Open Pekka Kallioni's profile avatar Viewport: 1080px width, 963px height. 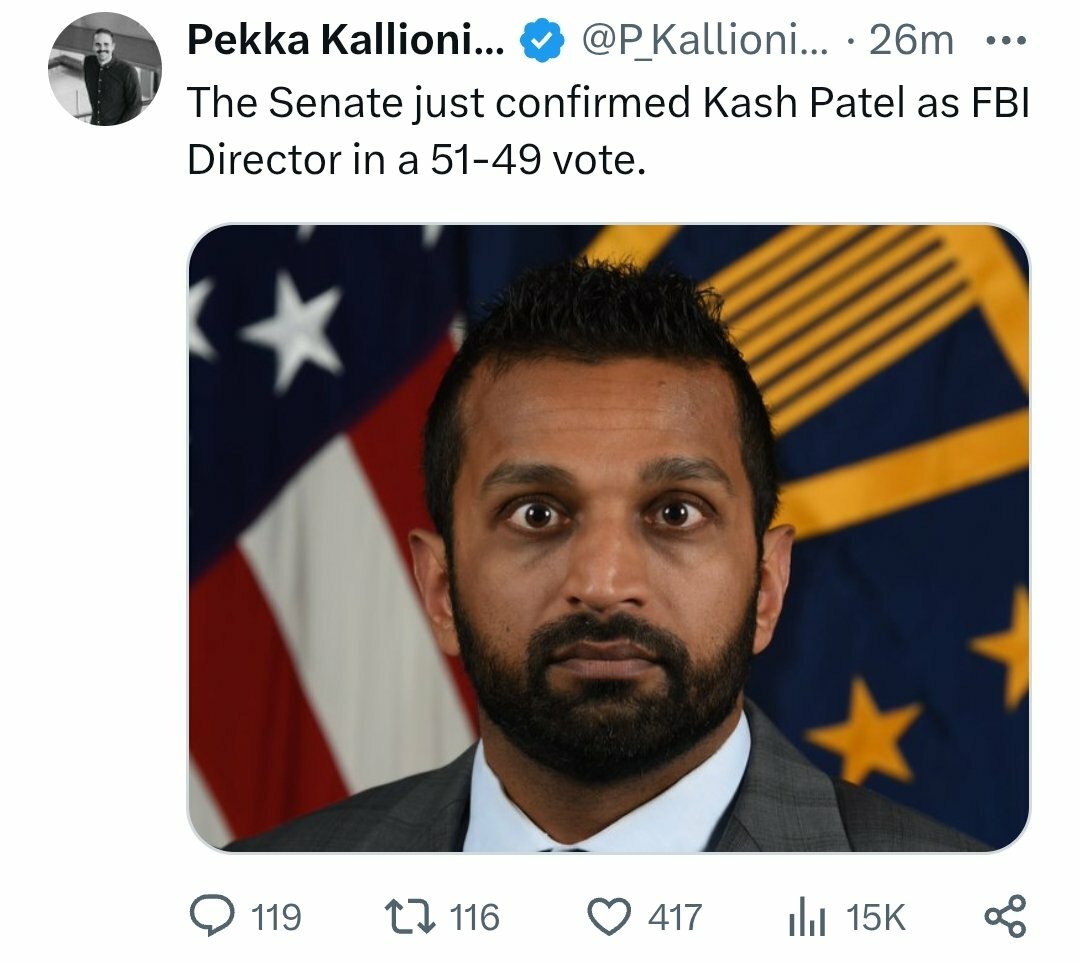[105, 69]
